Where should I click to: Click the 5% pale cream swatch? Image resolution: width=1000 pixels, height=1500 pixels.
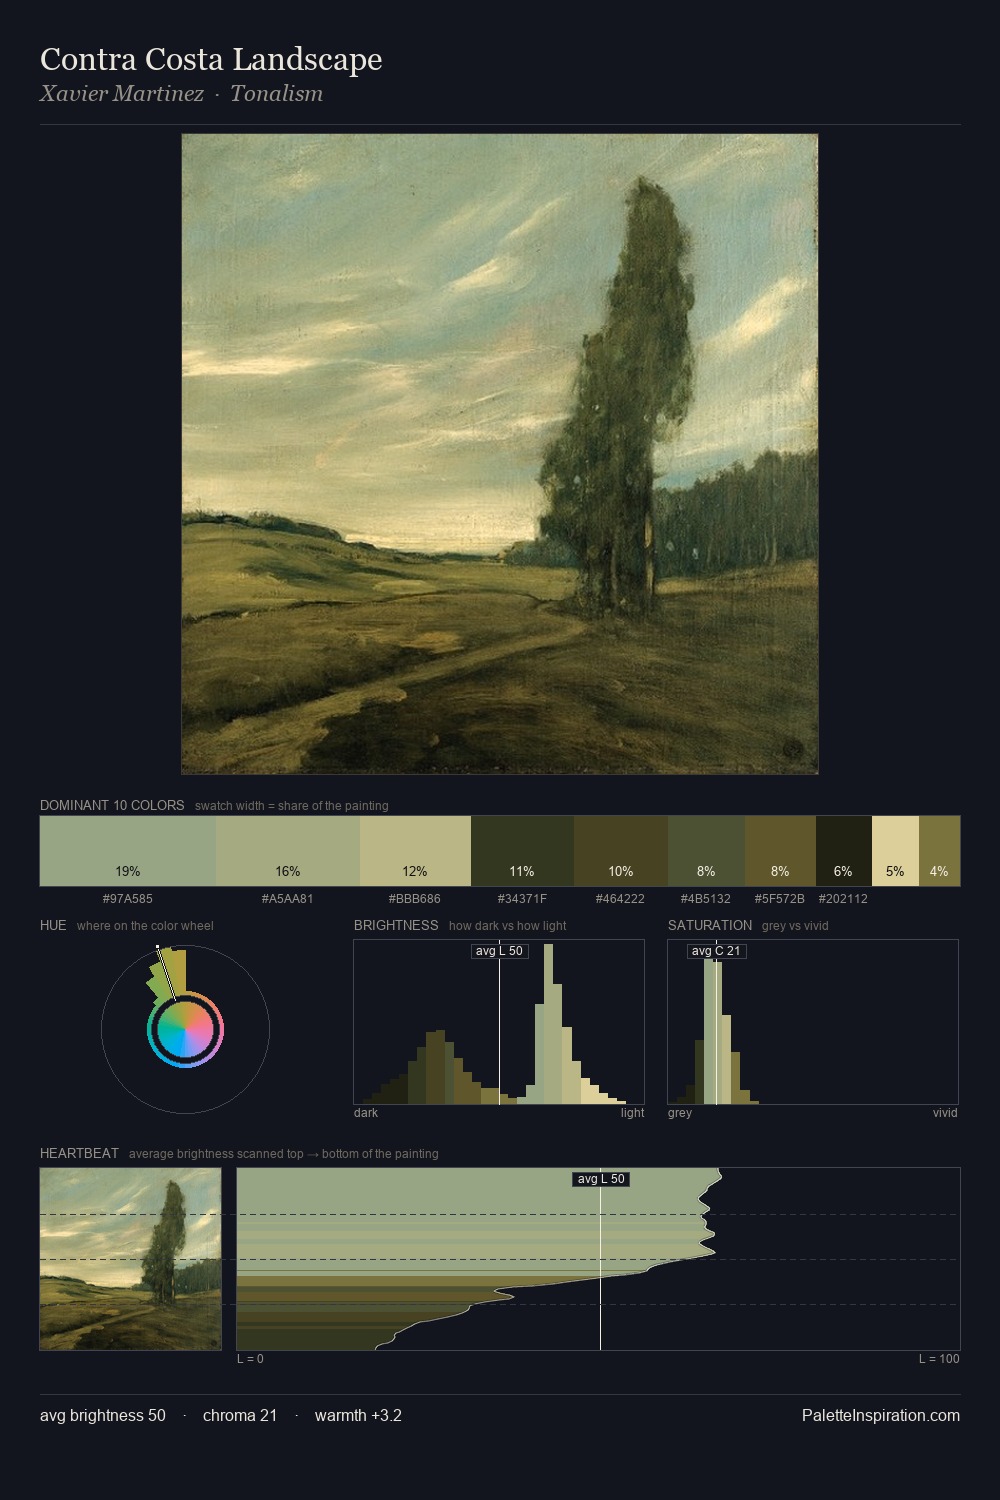tap(895, 851)
